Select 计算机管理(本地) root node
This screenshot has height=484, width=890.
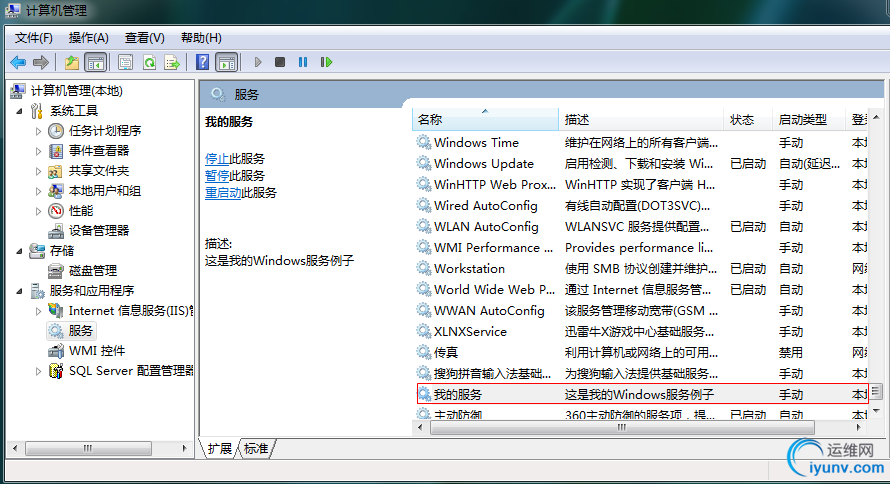coord(76,91)
